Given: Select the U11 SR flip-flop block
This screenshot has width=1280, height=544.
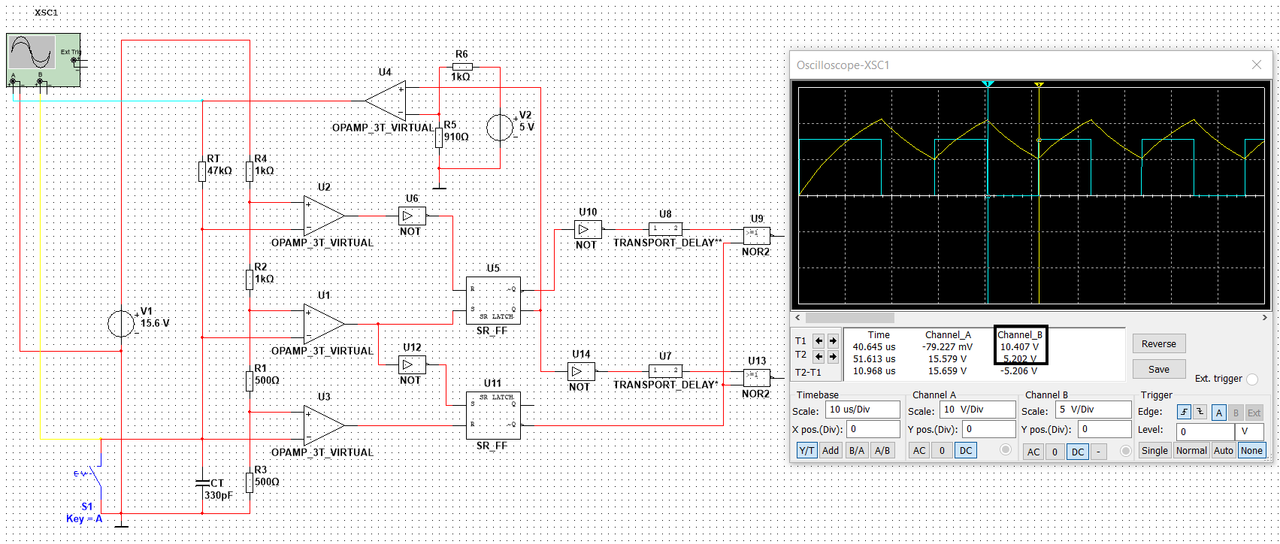Looking at the screenshot, I should (x=493, y=414).
